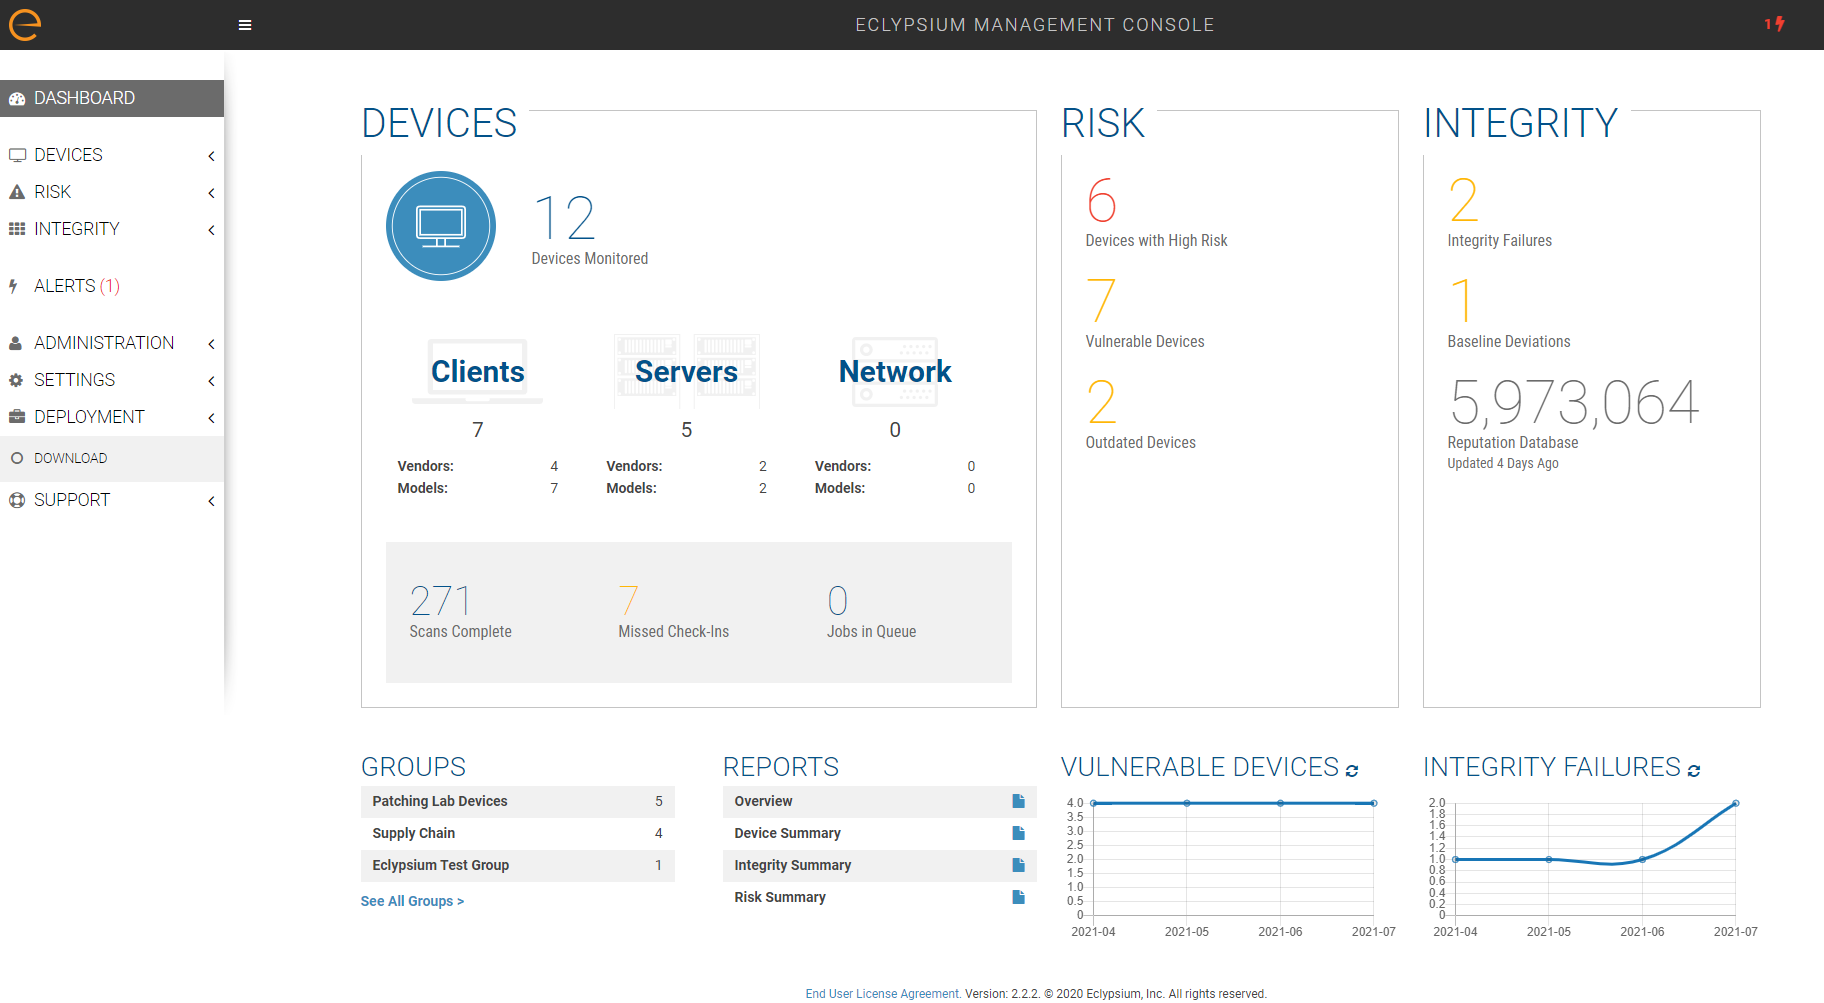Click the 1 Baseline Deviations count

[1462, 301]
